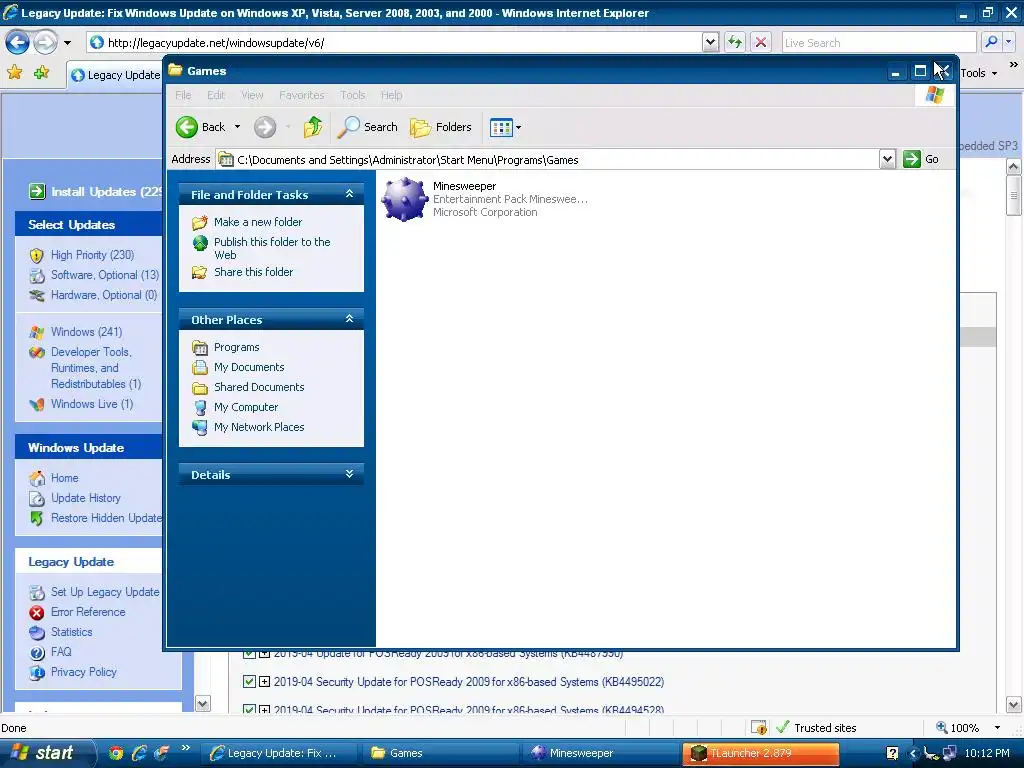The width and height of the screenshot is (1024, 768).
Task: Open Privacy Policy link
Action: click(83, 672)
